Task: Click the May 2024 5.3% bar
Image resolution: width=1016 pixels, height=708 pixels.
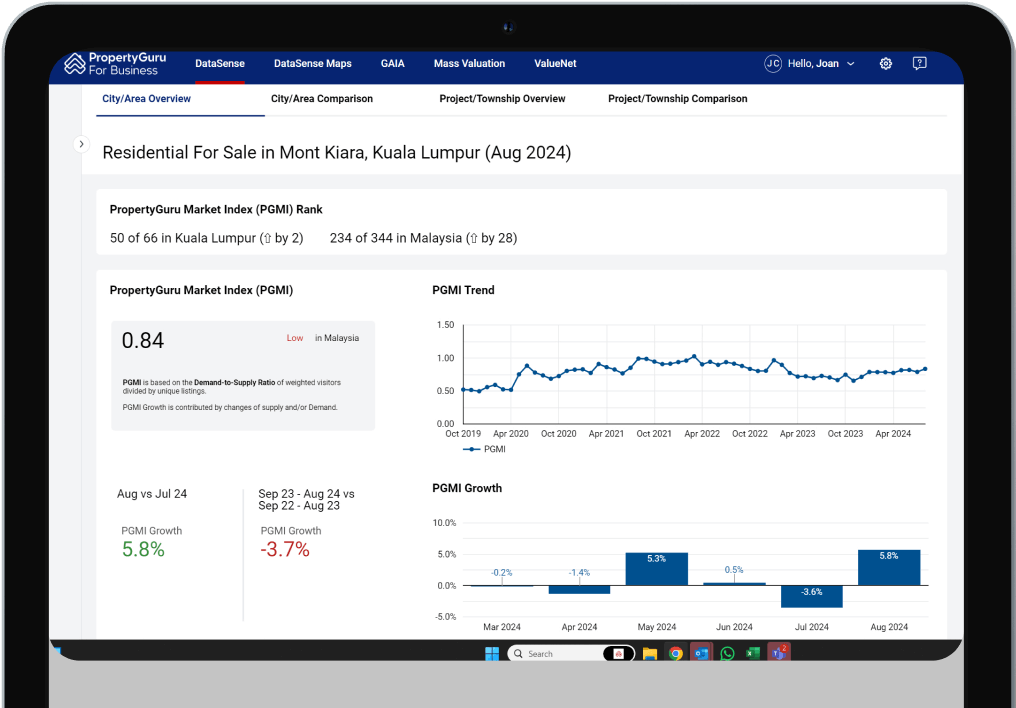Action: pyautogui.click(x=656, y=569)
